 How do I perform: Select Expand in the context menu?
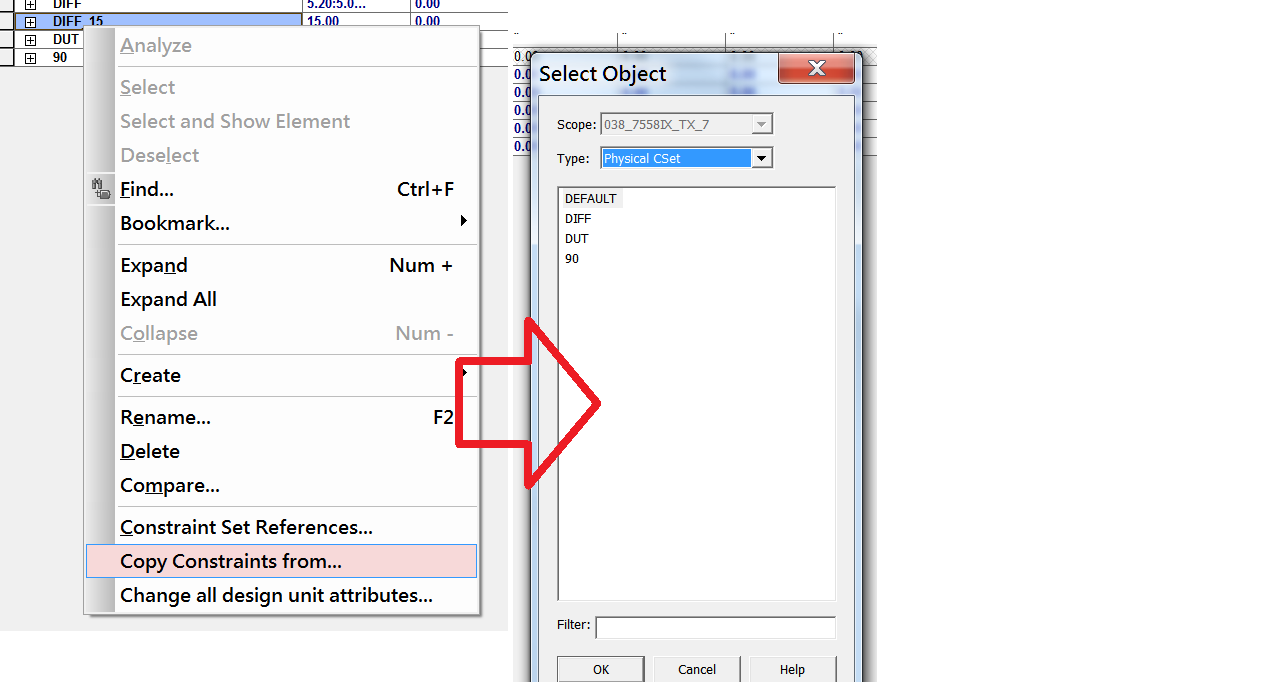point(287,265)
